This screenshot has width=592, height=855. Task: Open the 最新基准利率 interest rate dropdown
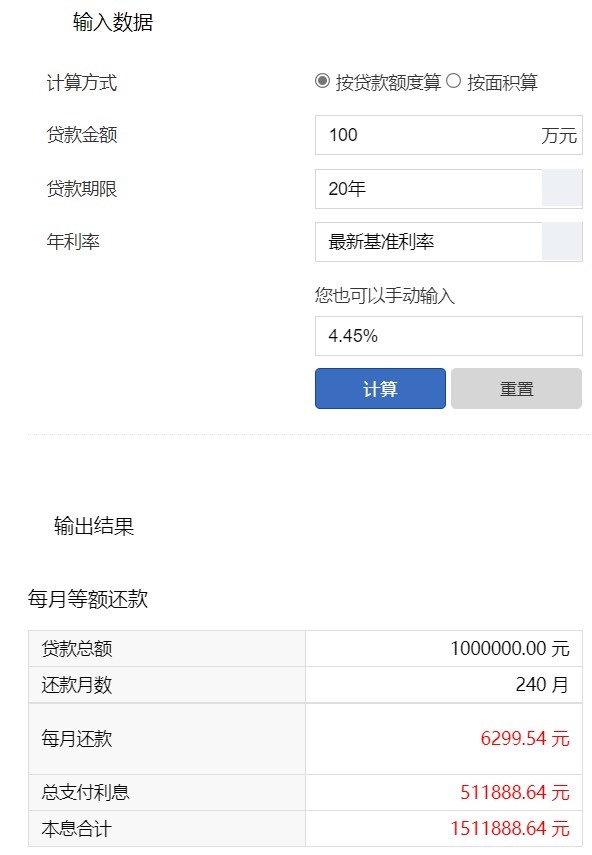click(x=449, y=242)
